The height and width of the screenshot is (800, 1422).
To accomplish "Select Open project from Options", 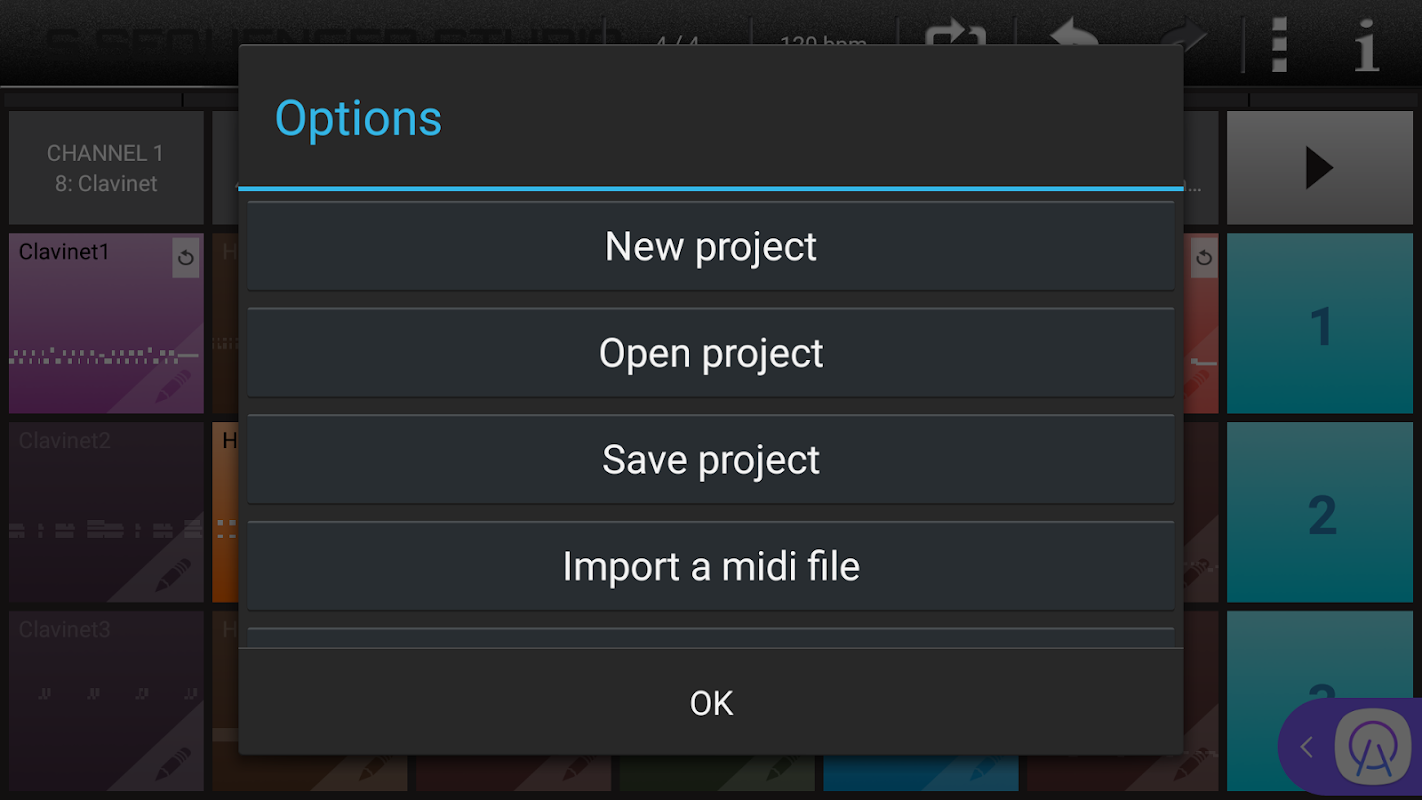I will click(x=710, y=353).
